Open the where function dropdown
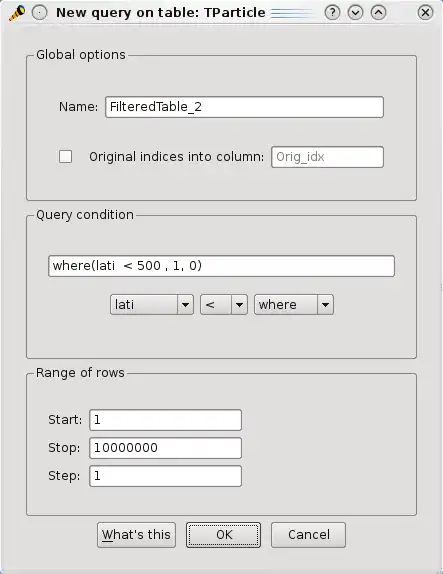The height and width of the screenshot is (574, 443). pos(294,305)
